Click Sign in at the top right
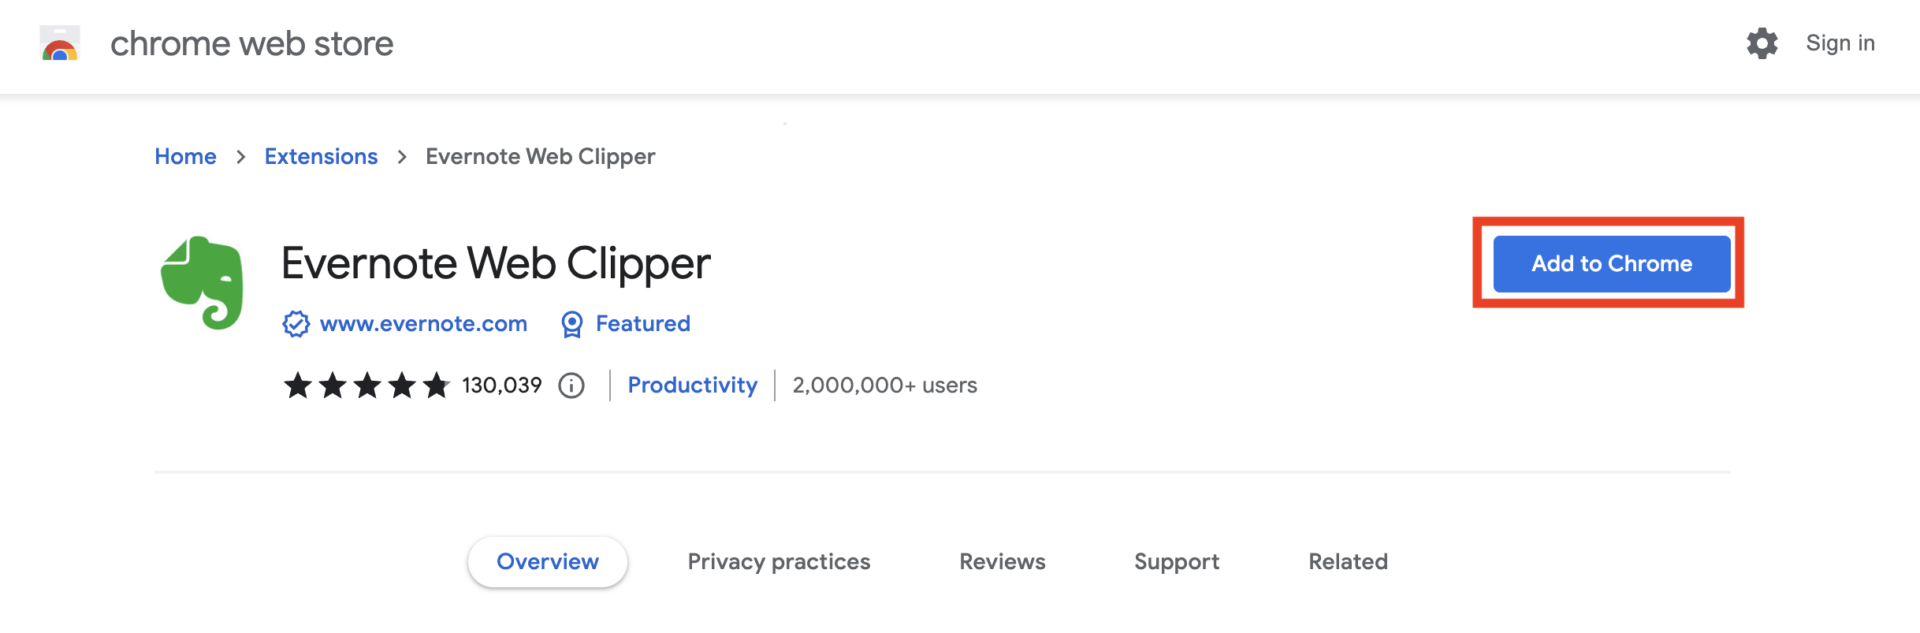The width and height of the screenshot is (1920, 633). [x=1840, y=43]
